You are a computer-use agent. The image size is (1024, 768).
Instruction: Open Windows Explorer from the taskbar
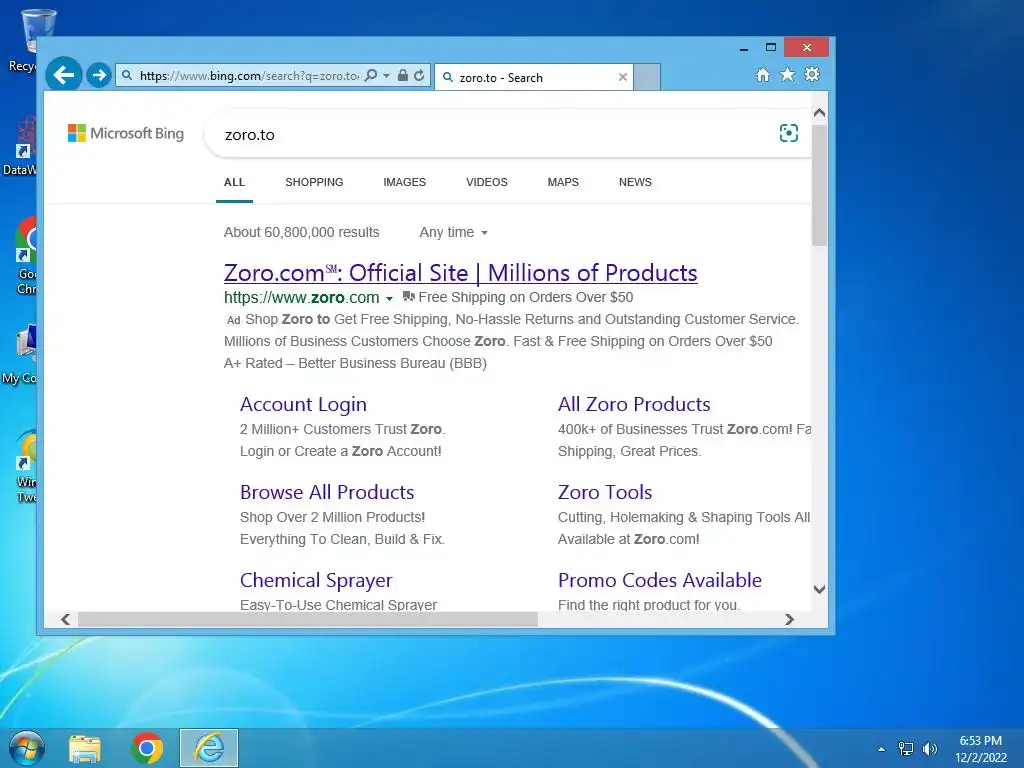(85, 749)
